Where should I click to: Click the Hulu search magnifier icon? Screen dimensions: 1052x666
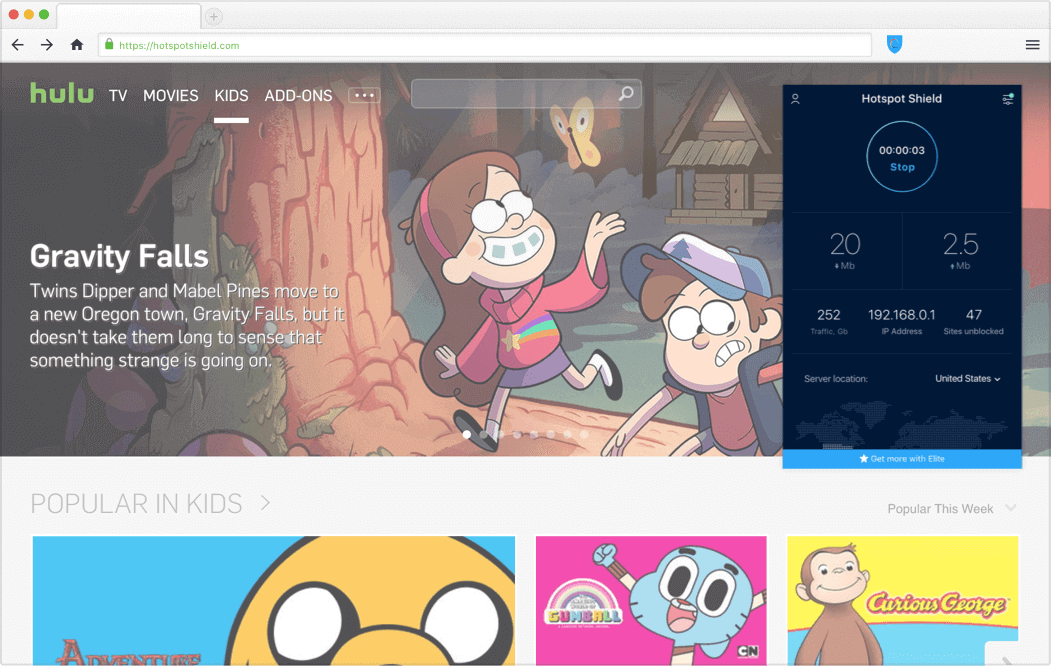tap(626, 94)
